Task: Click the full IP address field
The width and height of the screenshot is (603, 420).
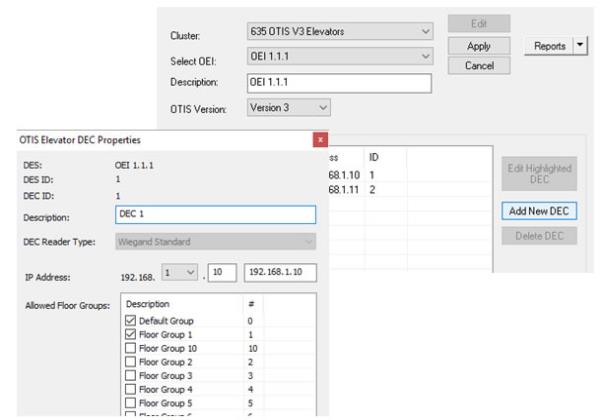Action: [280, 272]
